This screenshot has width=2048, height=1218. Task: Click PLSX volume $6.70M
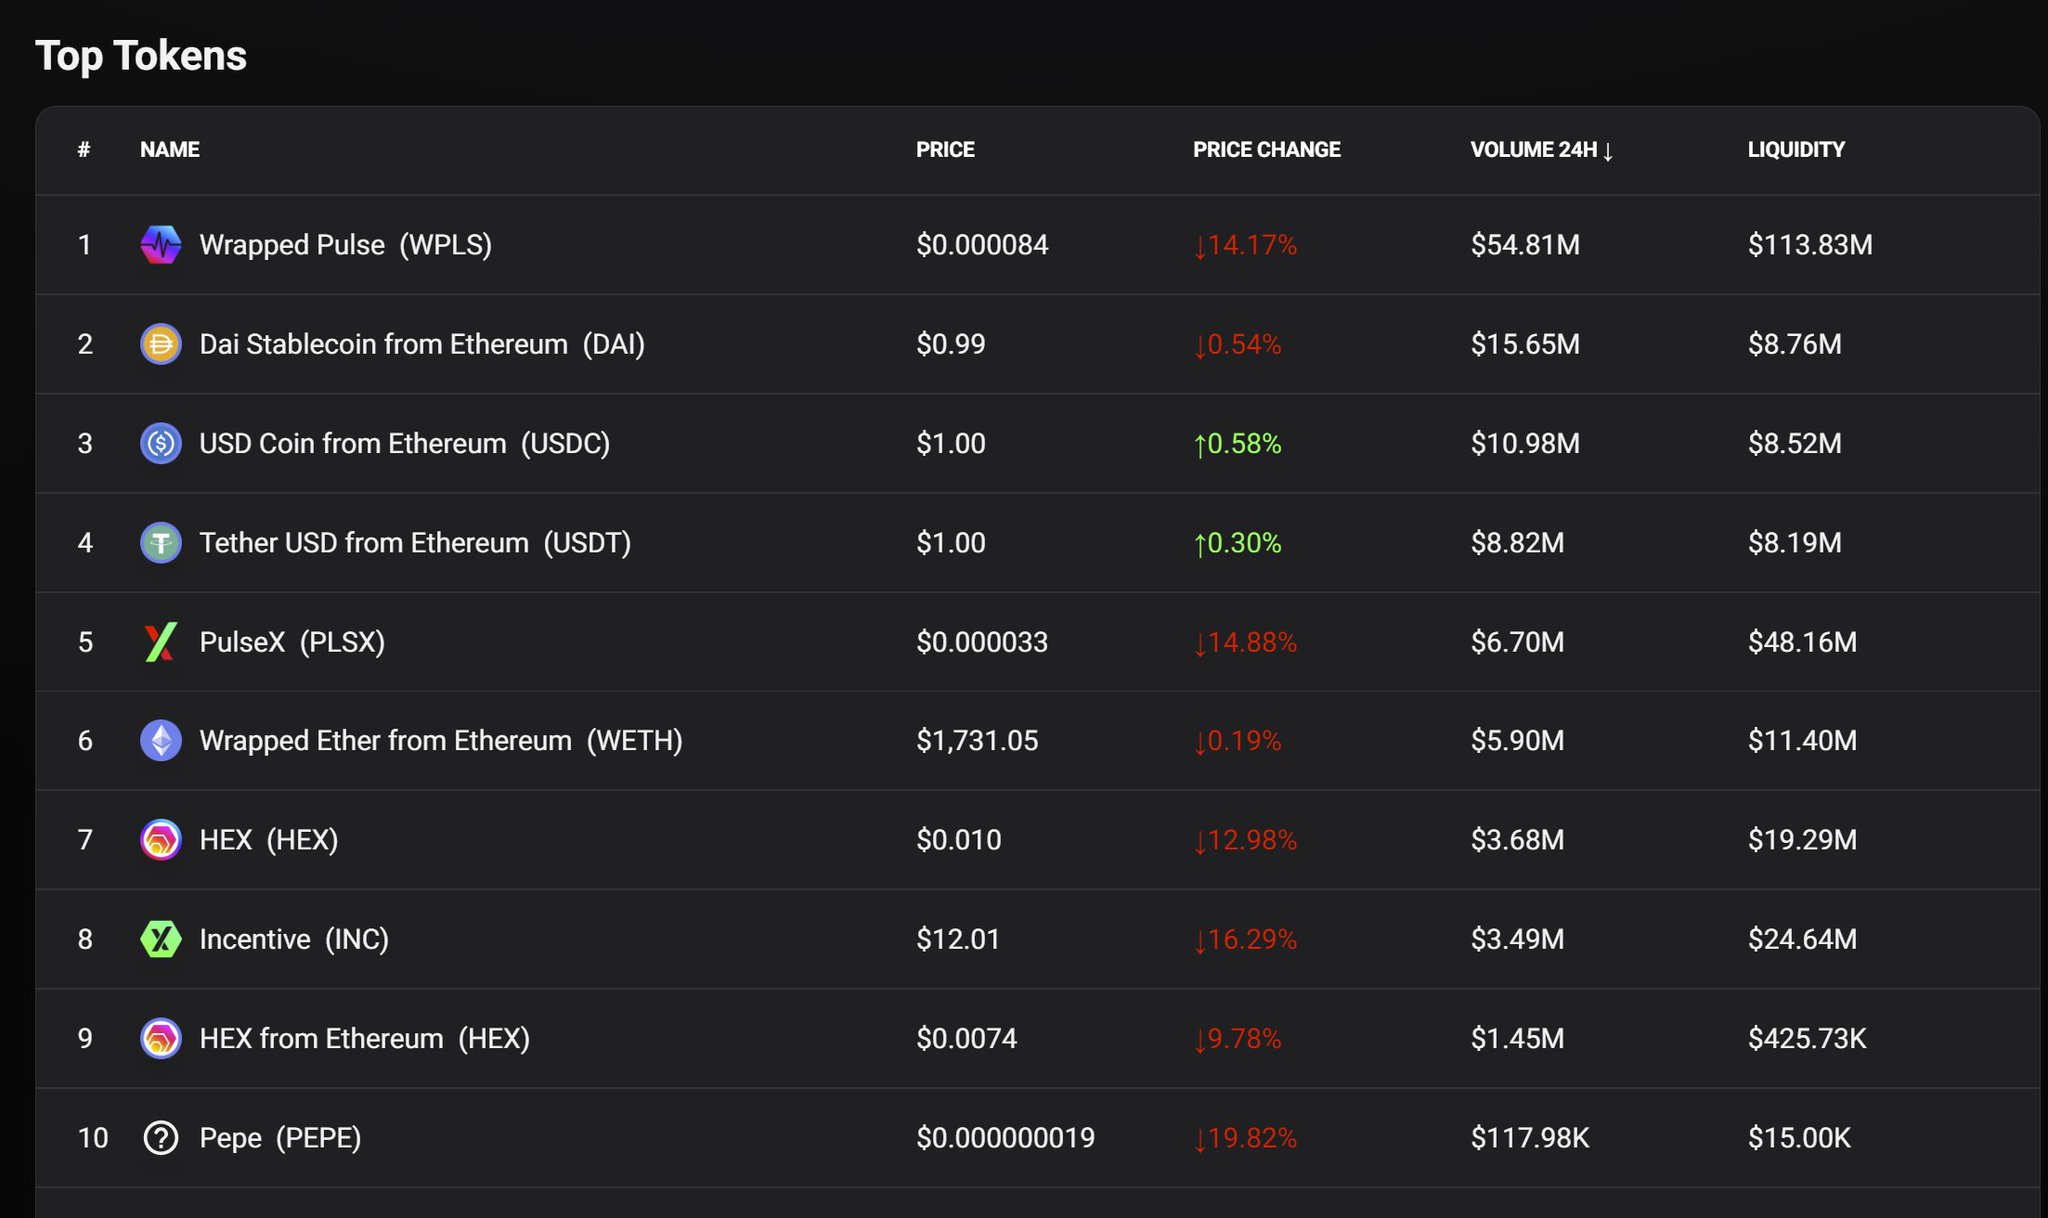(1517, 642)
